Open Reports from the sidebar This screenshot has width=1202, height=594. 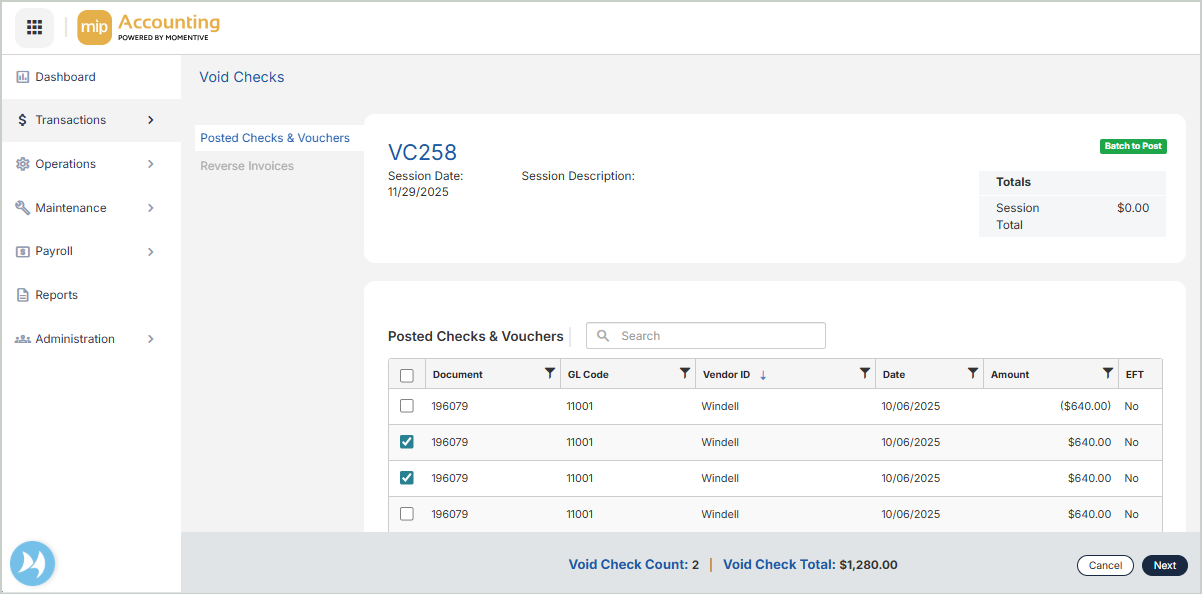56,295
